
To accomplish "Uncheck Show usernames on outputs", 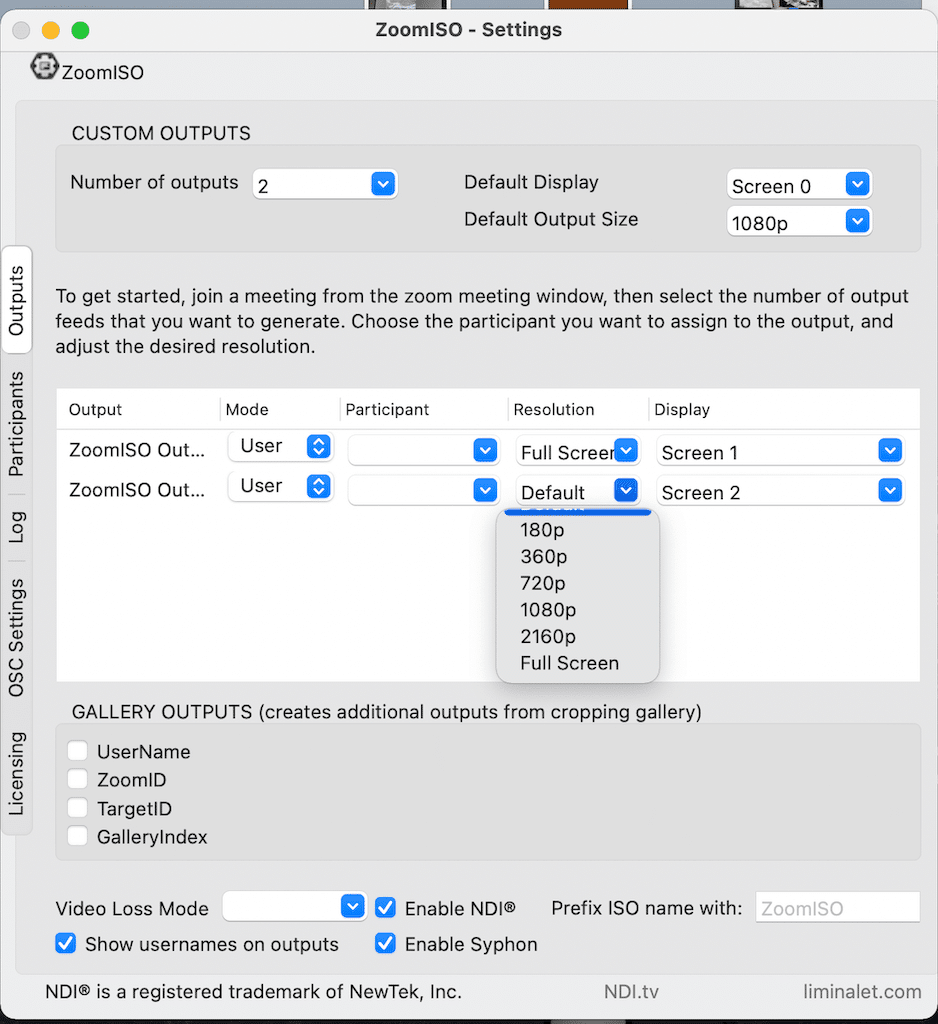I will pos(65,943).
